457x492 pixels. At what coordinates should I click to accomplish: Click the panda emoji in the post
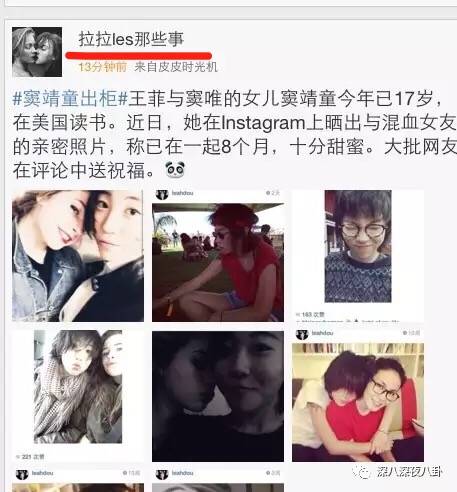point(175,170)
